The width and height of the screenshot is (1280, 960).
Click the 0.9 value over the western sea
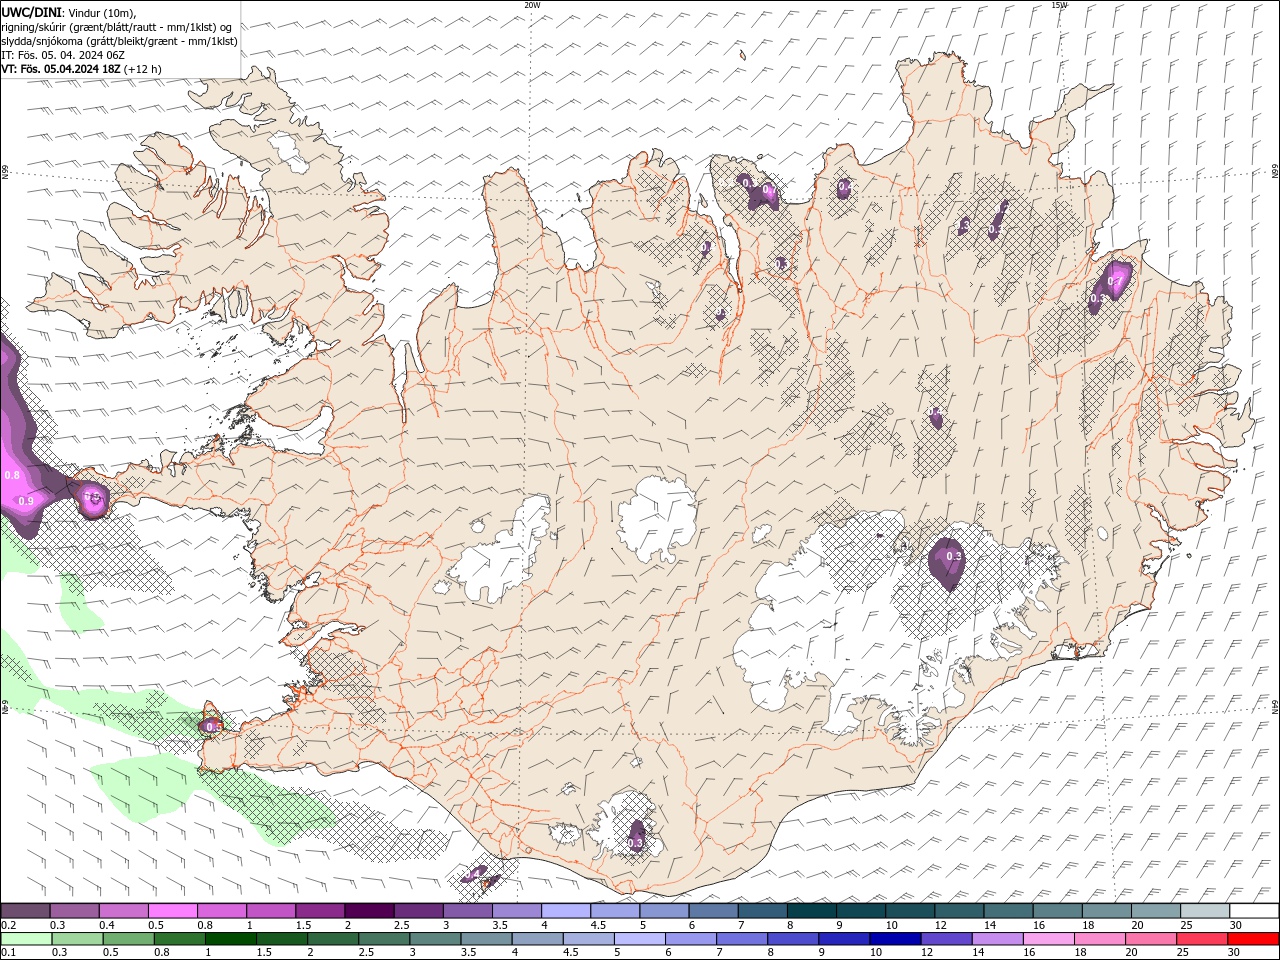26,501
